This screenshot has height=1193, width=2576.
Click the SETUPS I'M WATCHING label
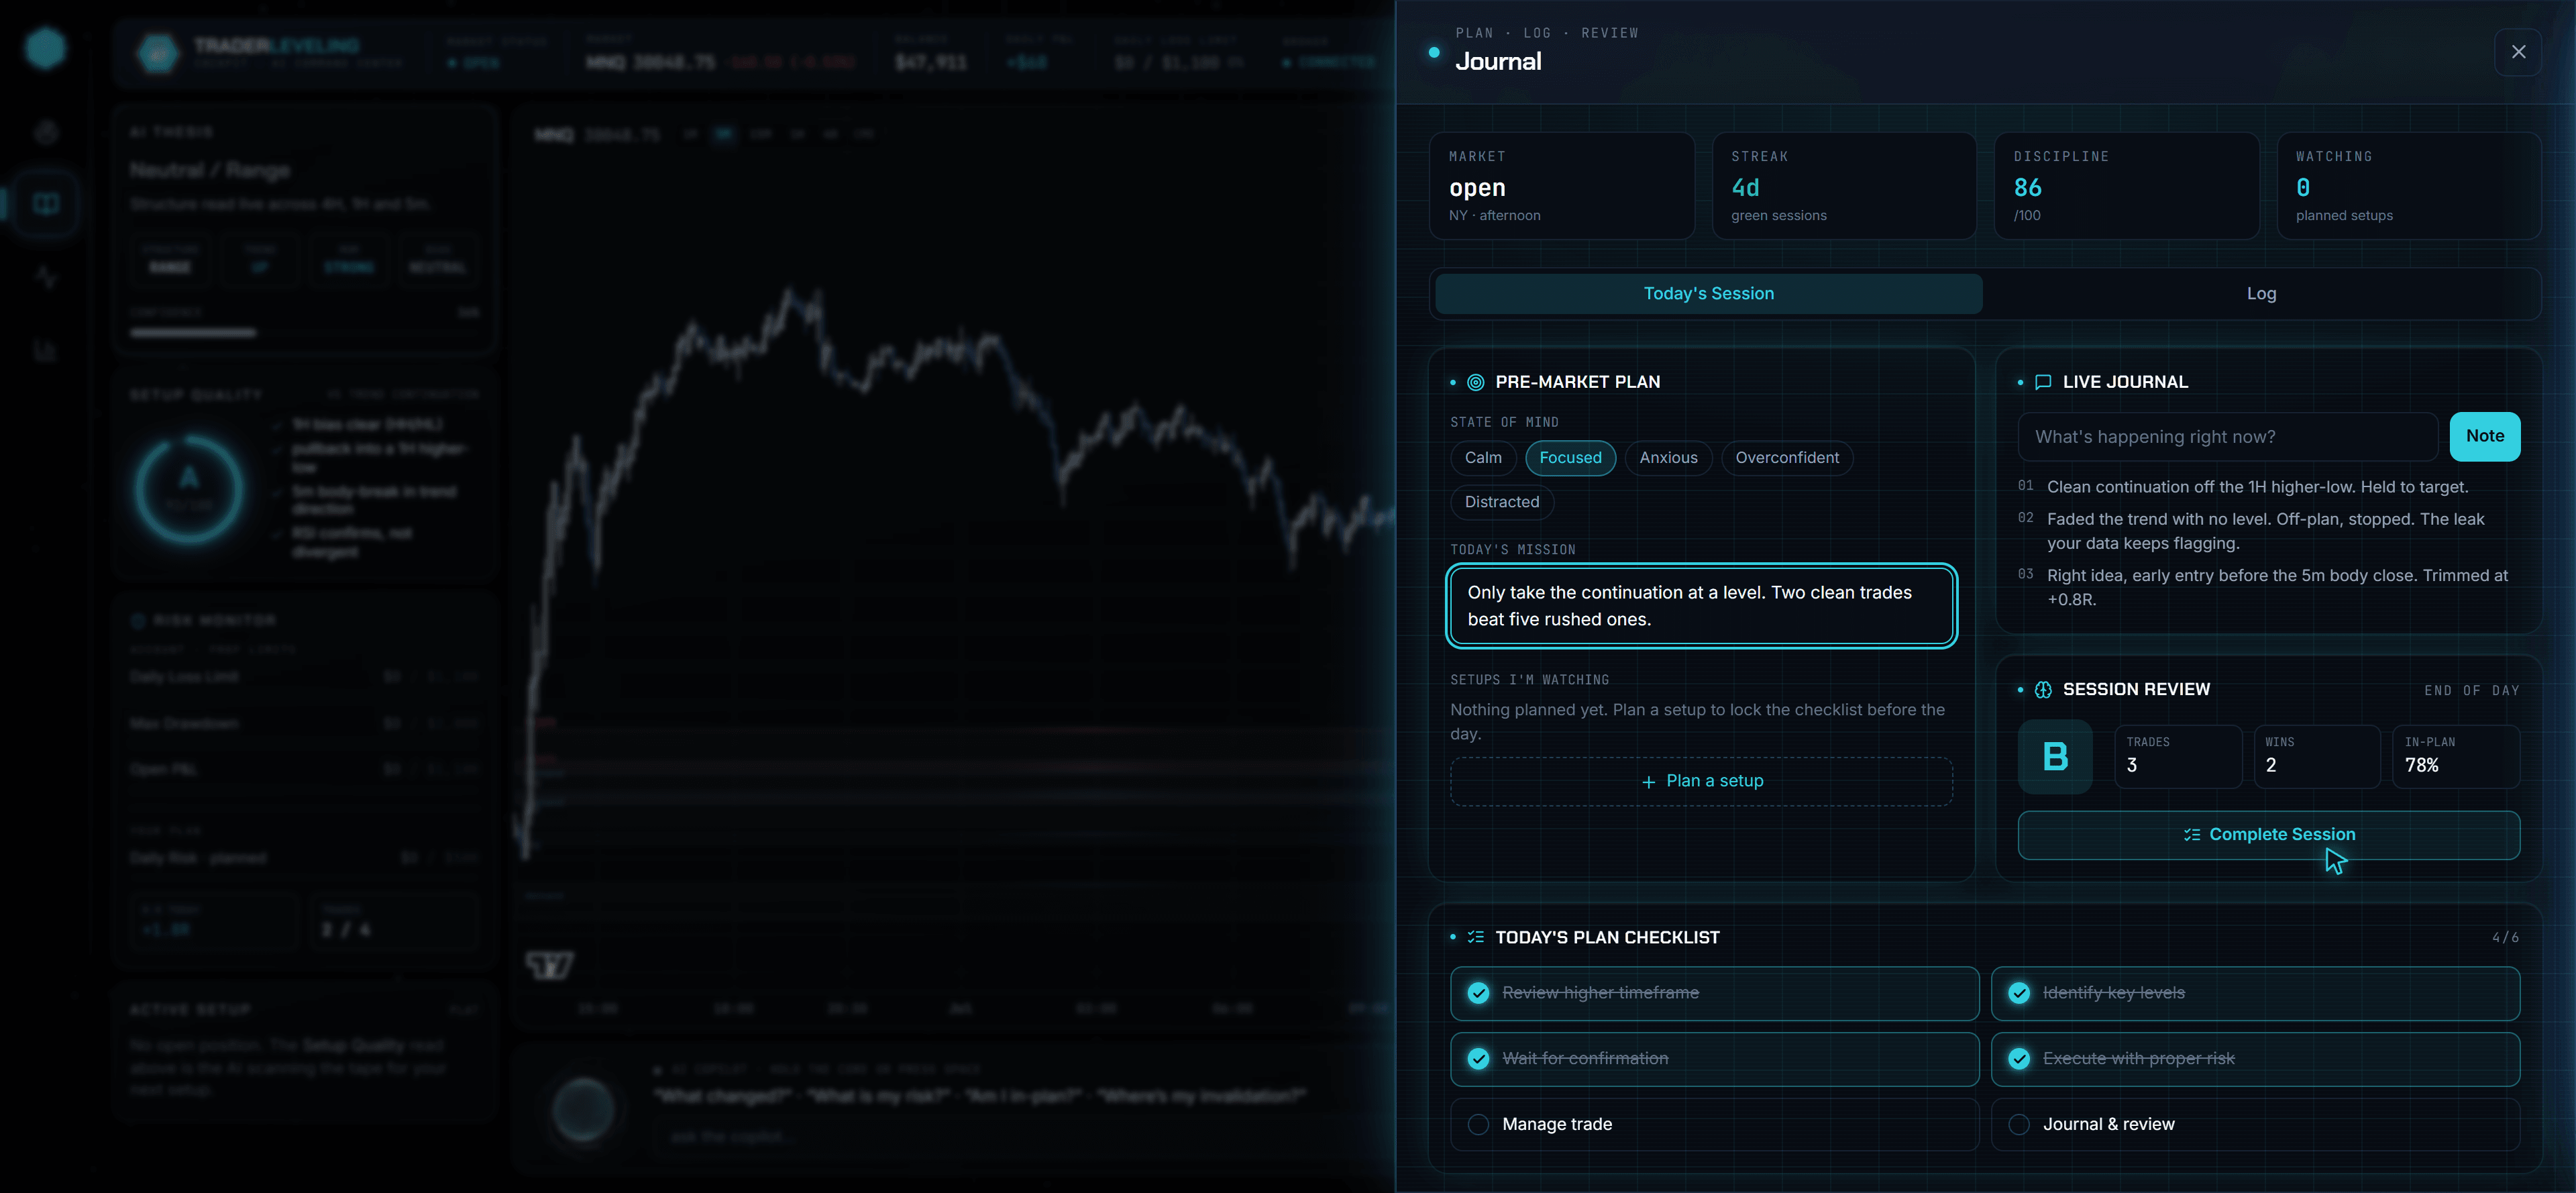coord(1530,680)
